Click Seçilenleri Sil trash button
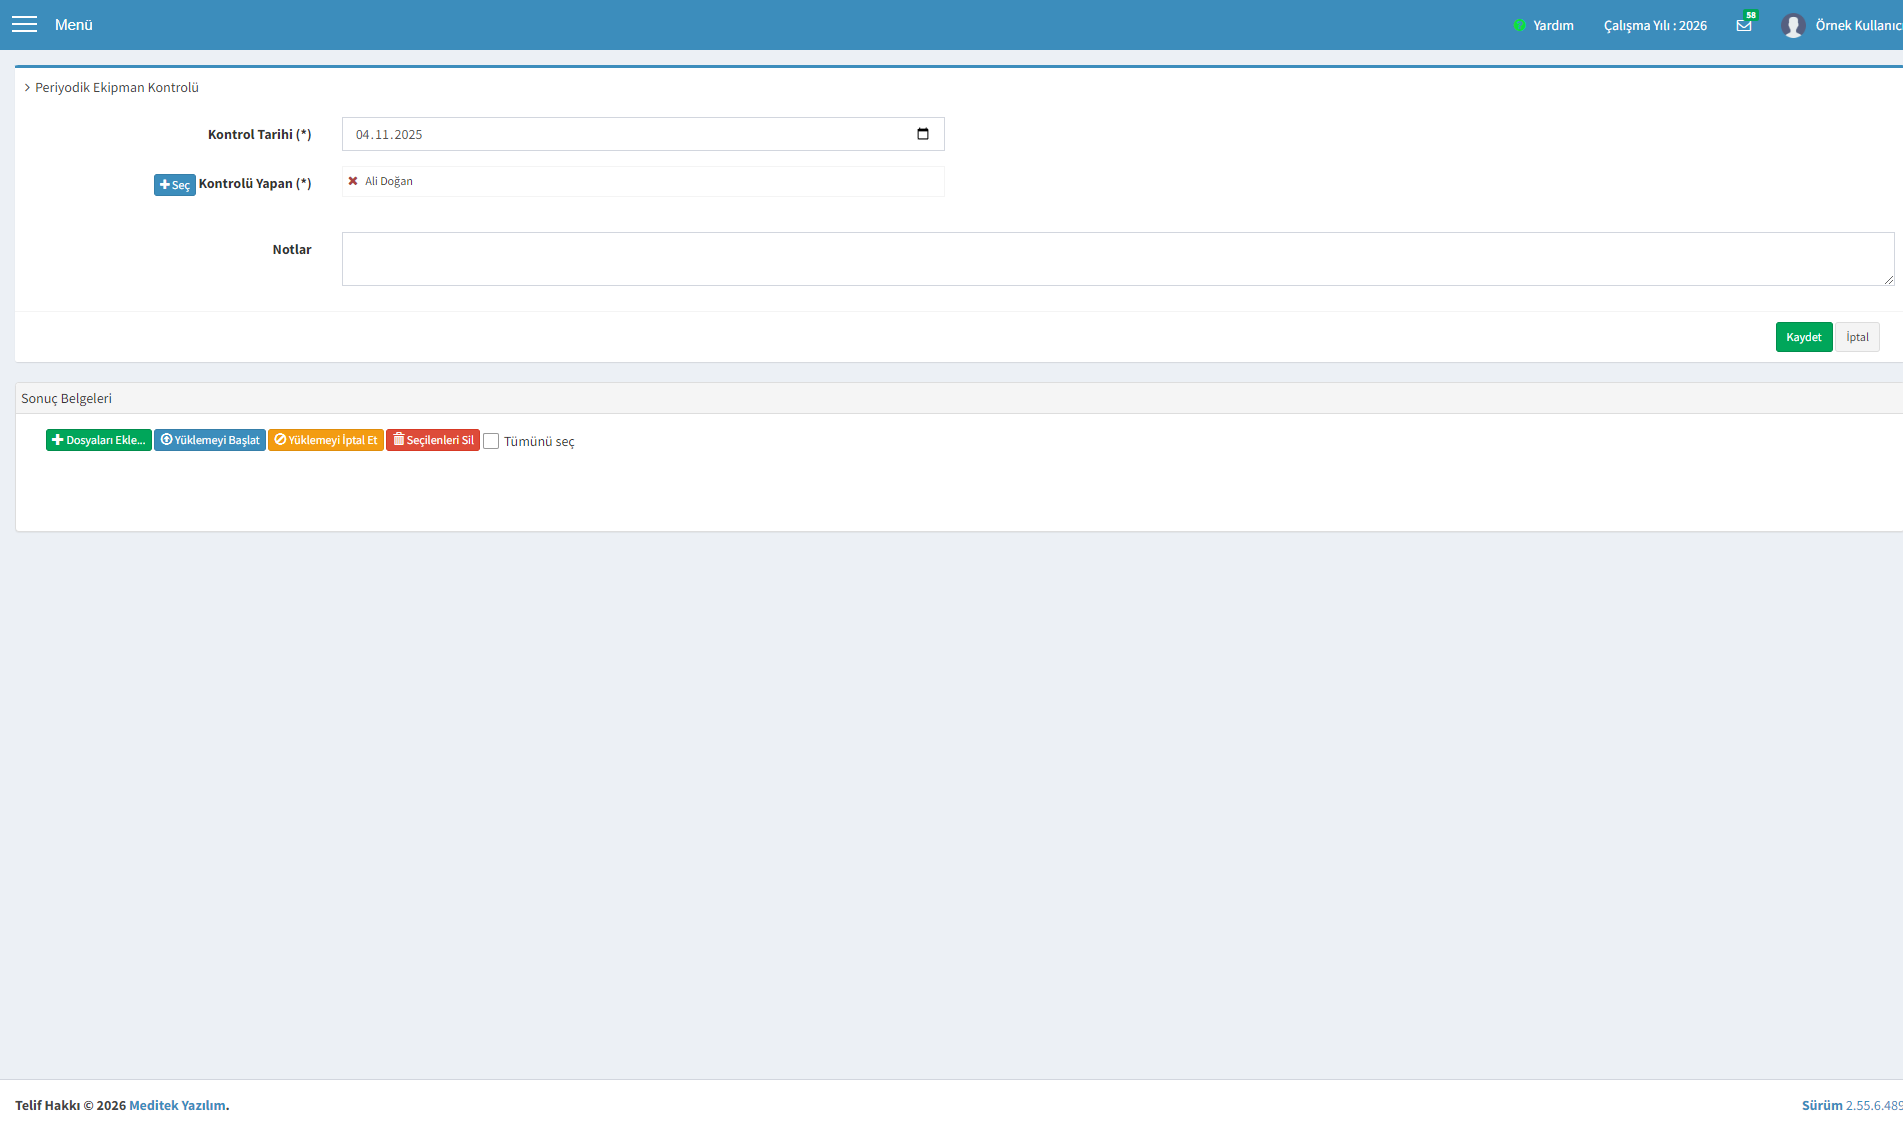Viewport: 1903px width, 1130px height. 433,440
